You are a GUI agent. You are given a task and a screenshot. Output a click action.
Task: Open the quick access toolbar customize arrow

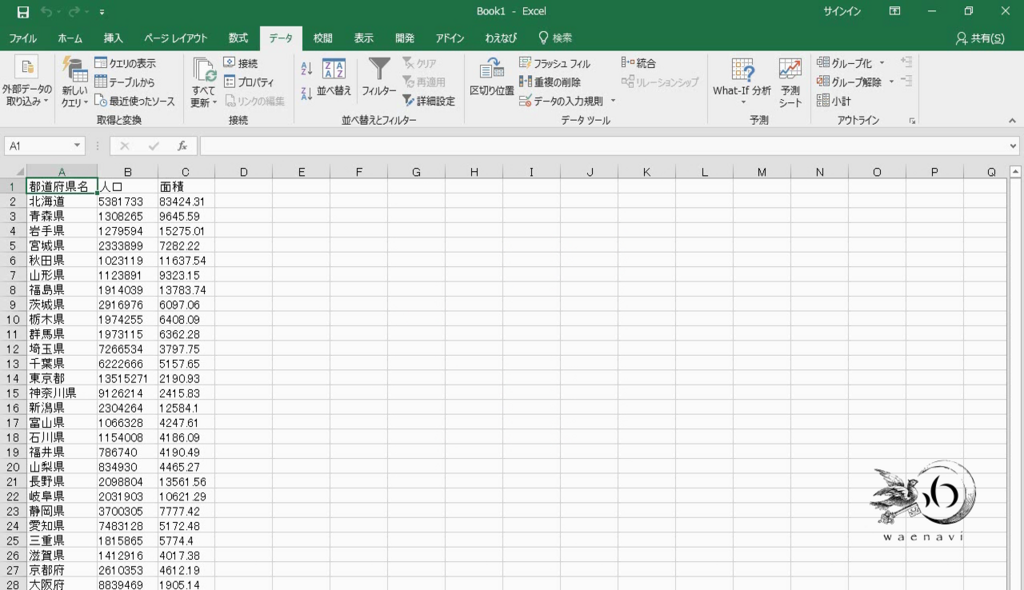pos(102,12)
